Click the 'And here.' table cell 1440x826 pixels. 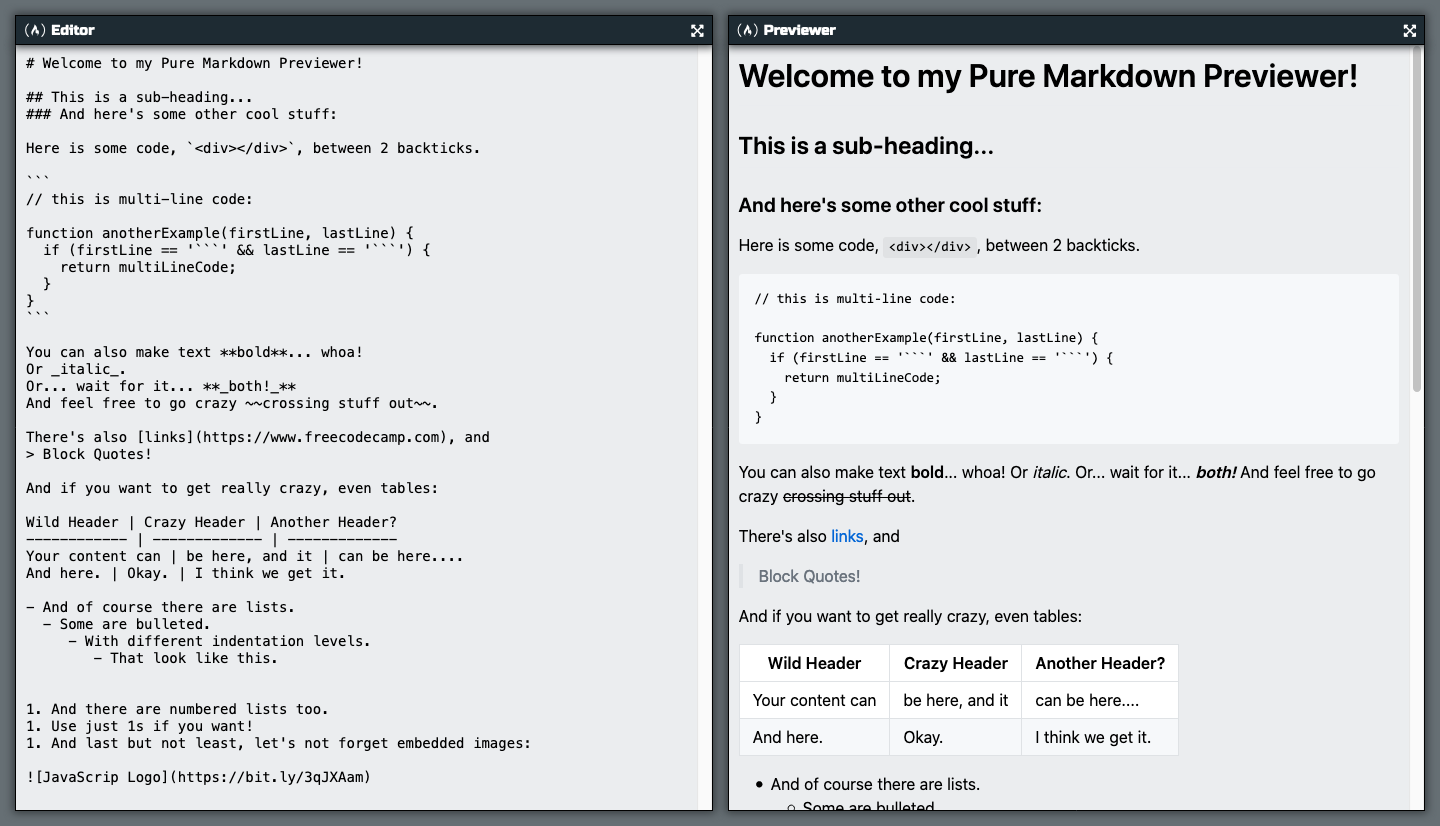tap(814, 737)
